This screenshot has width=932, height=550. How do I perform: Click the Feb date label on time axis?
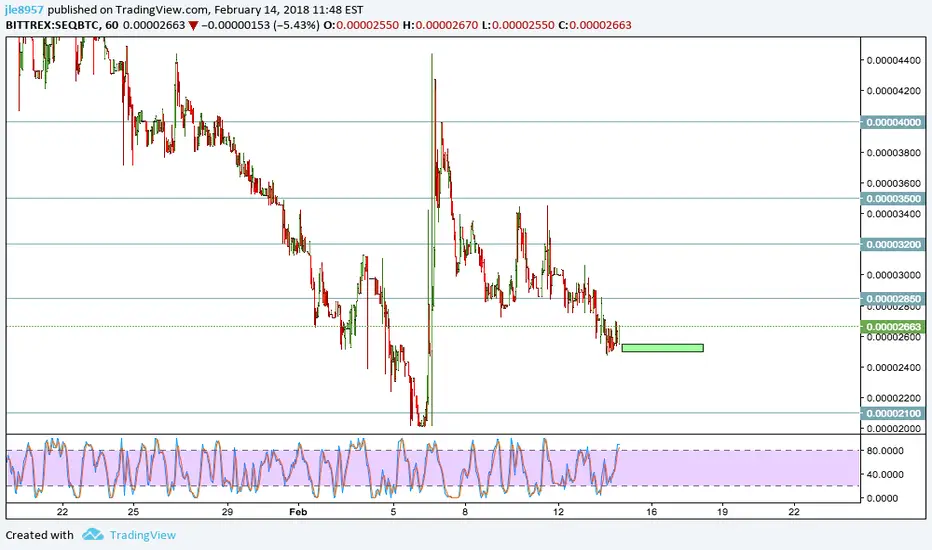298,511
